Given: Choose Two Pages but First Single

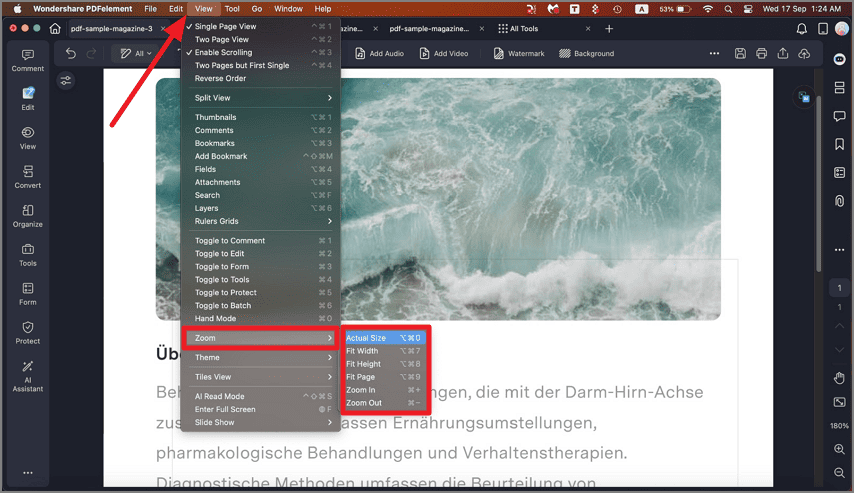Looking at the screenshot, I should pos(259,65).
